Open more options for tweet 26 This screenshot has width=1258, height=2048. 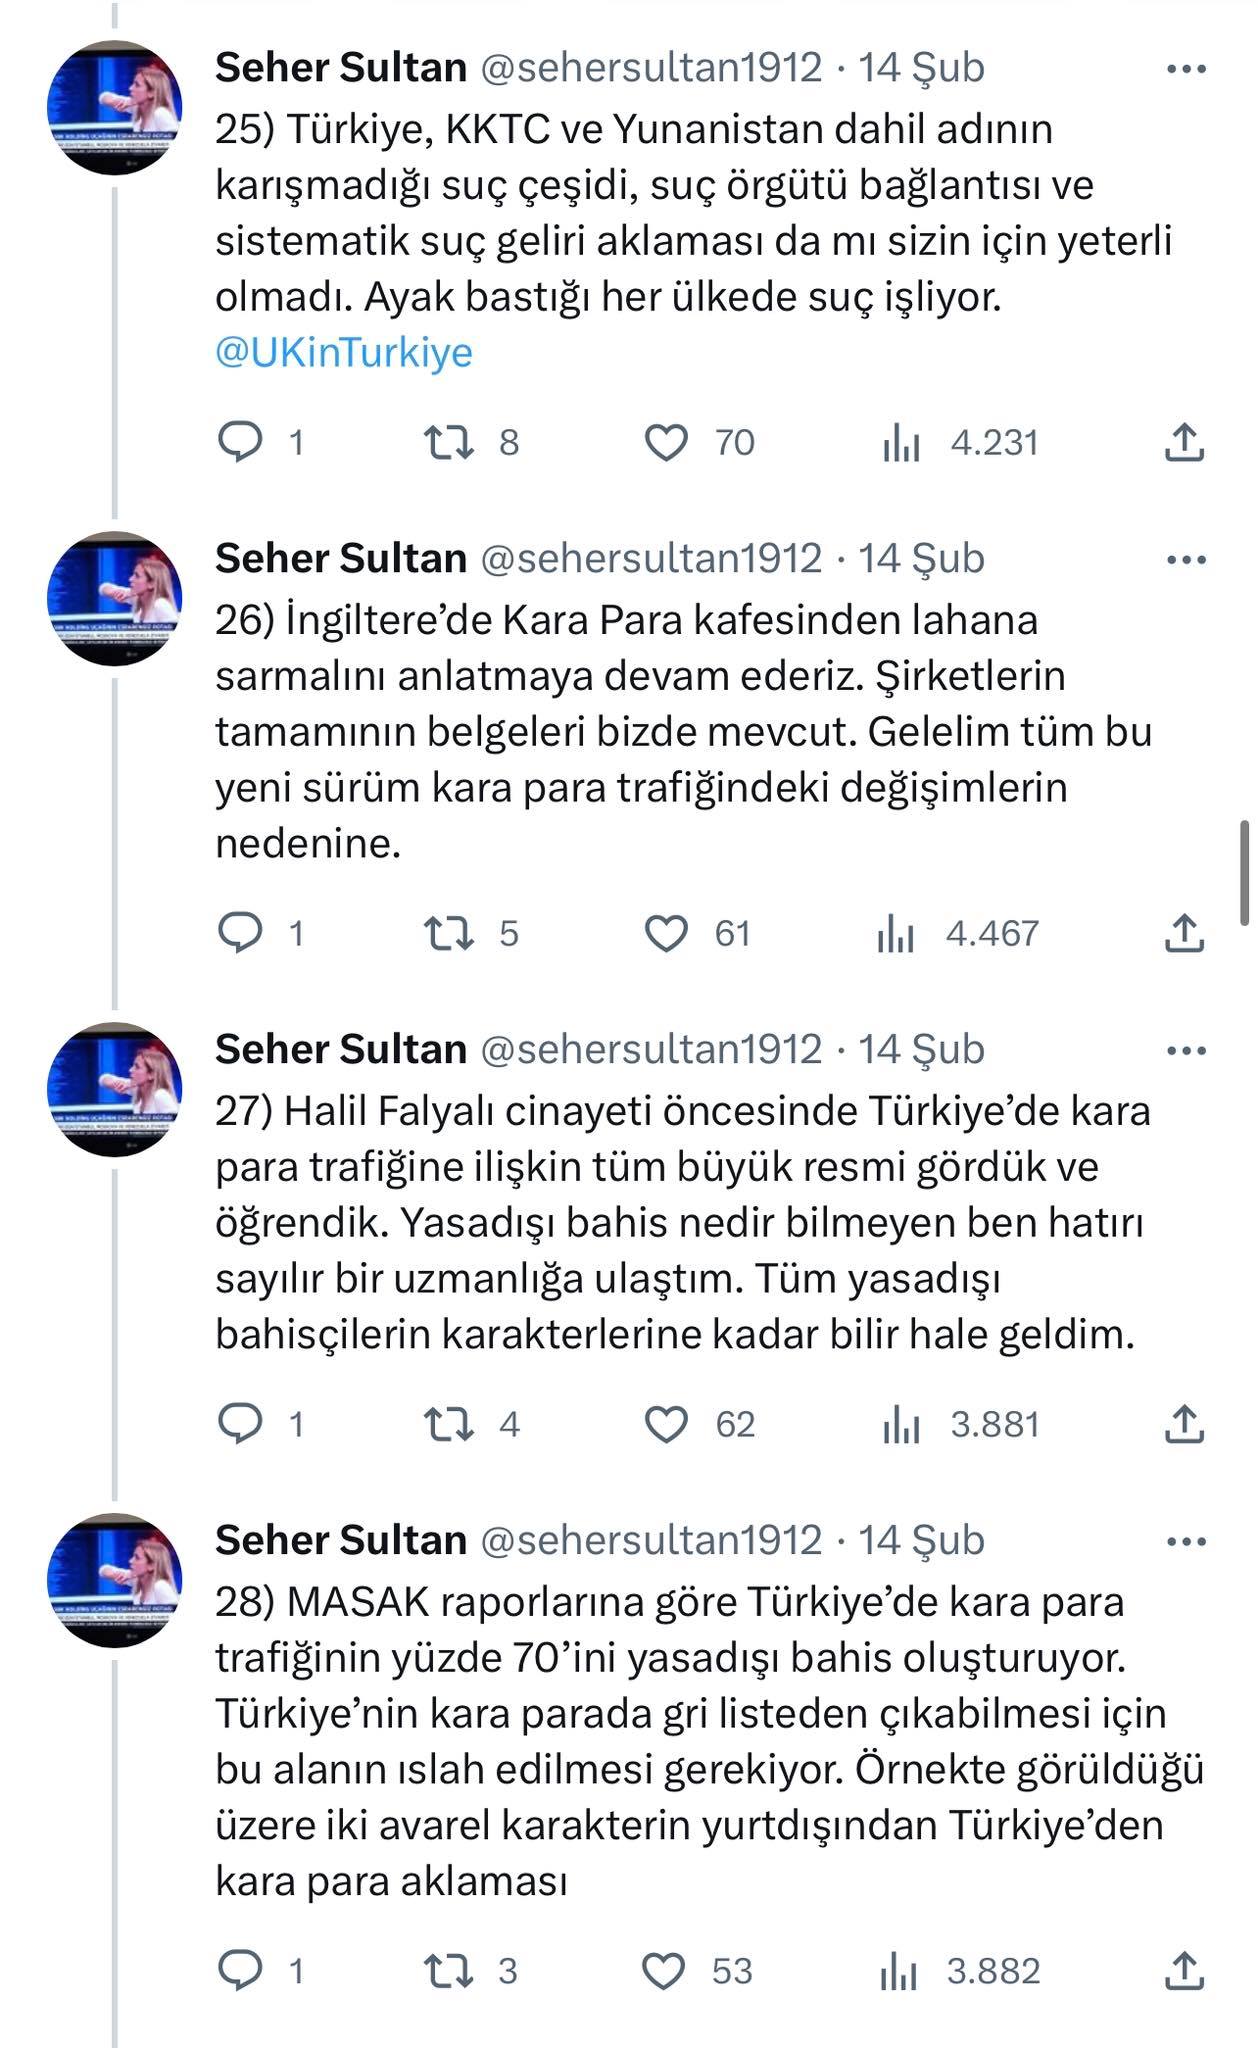click(1186, 560)
